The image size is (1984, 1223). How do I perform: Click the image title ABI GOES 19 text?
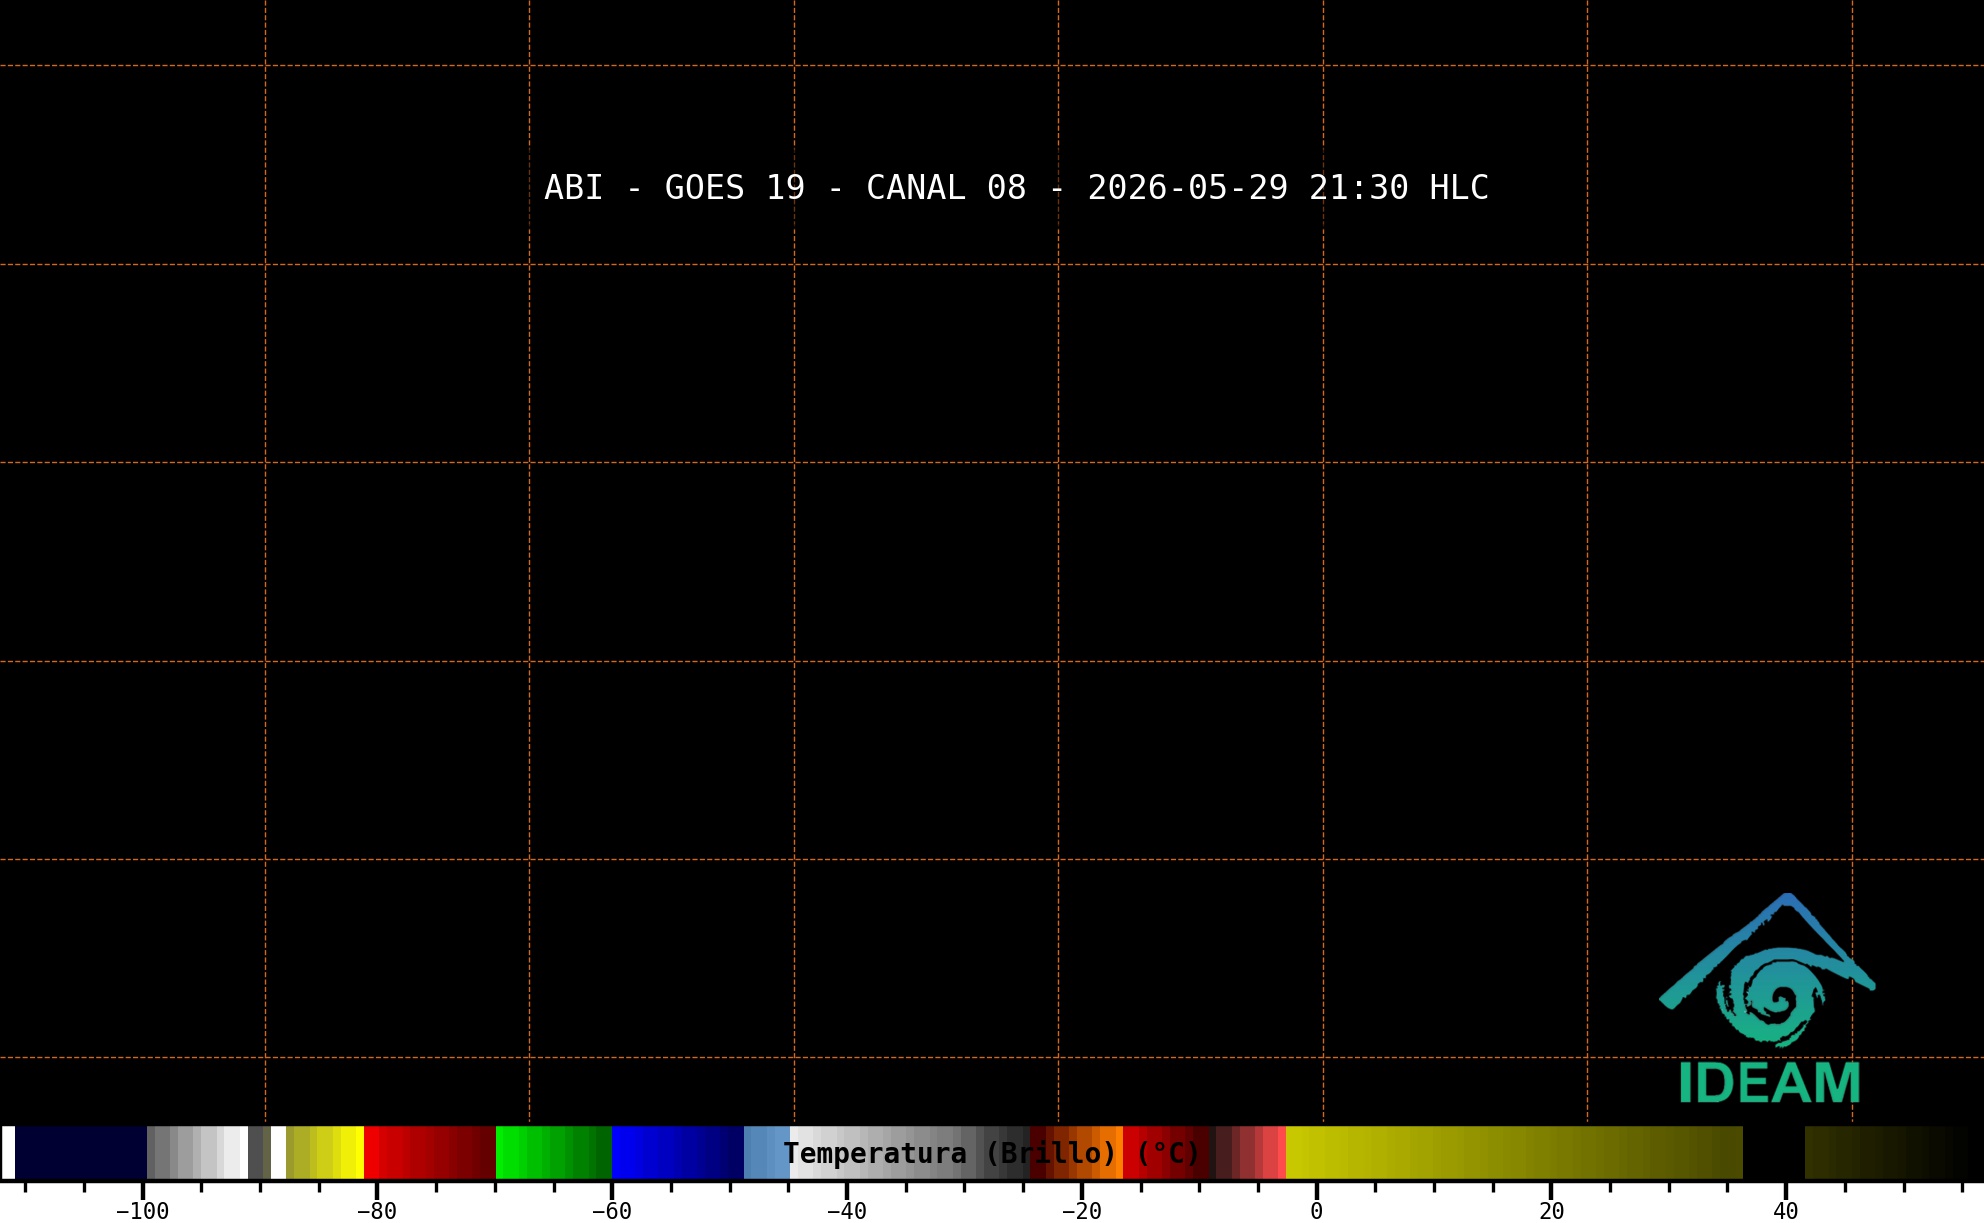pyautogui.click(x=1016, y=188)
